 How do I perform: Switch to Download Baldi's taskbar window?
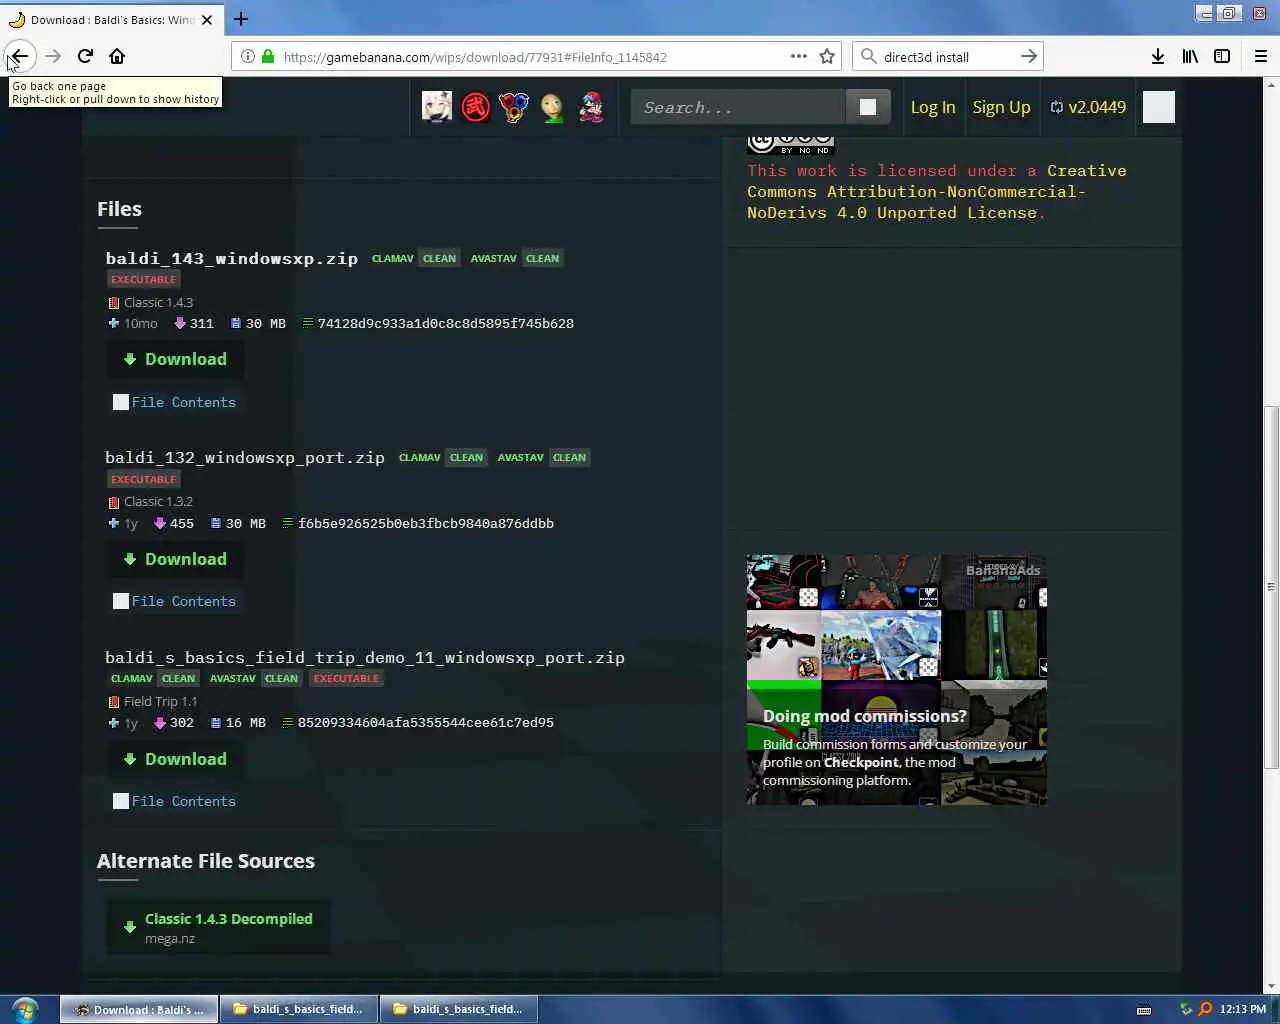pyautogui.click(x=138, y=1009)
